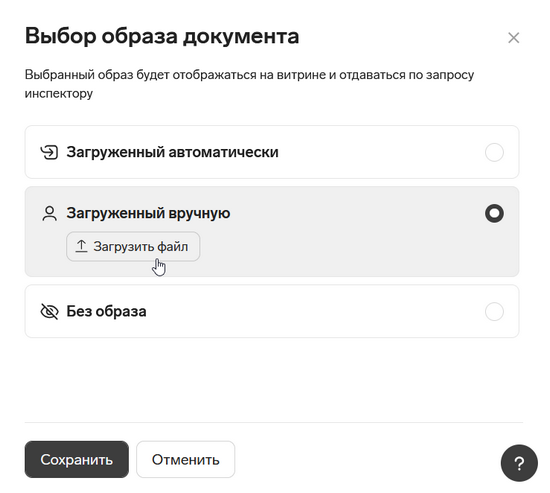The height and width of the screenshot is (493, 550).
Task: Click the person icon beside Загруженный вручную
Action: (x=49, y=213)
